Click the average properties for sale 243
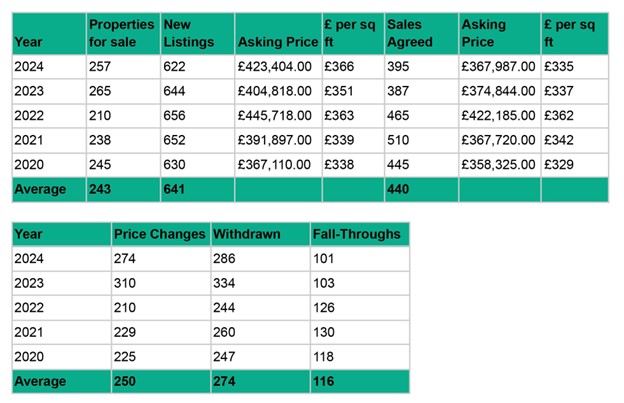 pyautogui.click(x=100, y=189)
